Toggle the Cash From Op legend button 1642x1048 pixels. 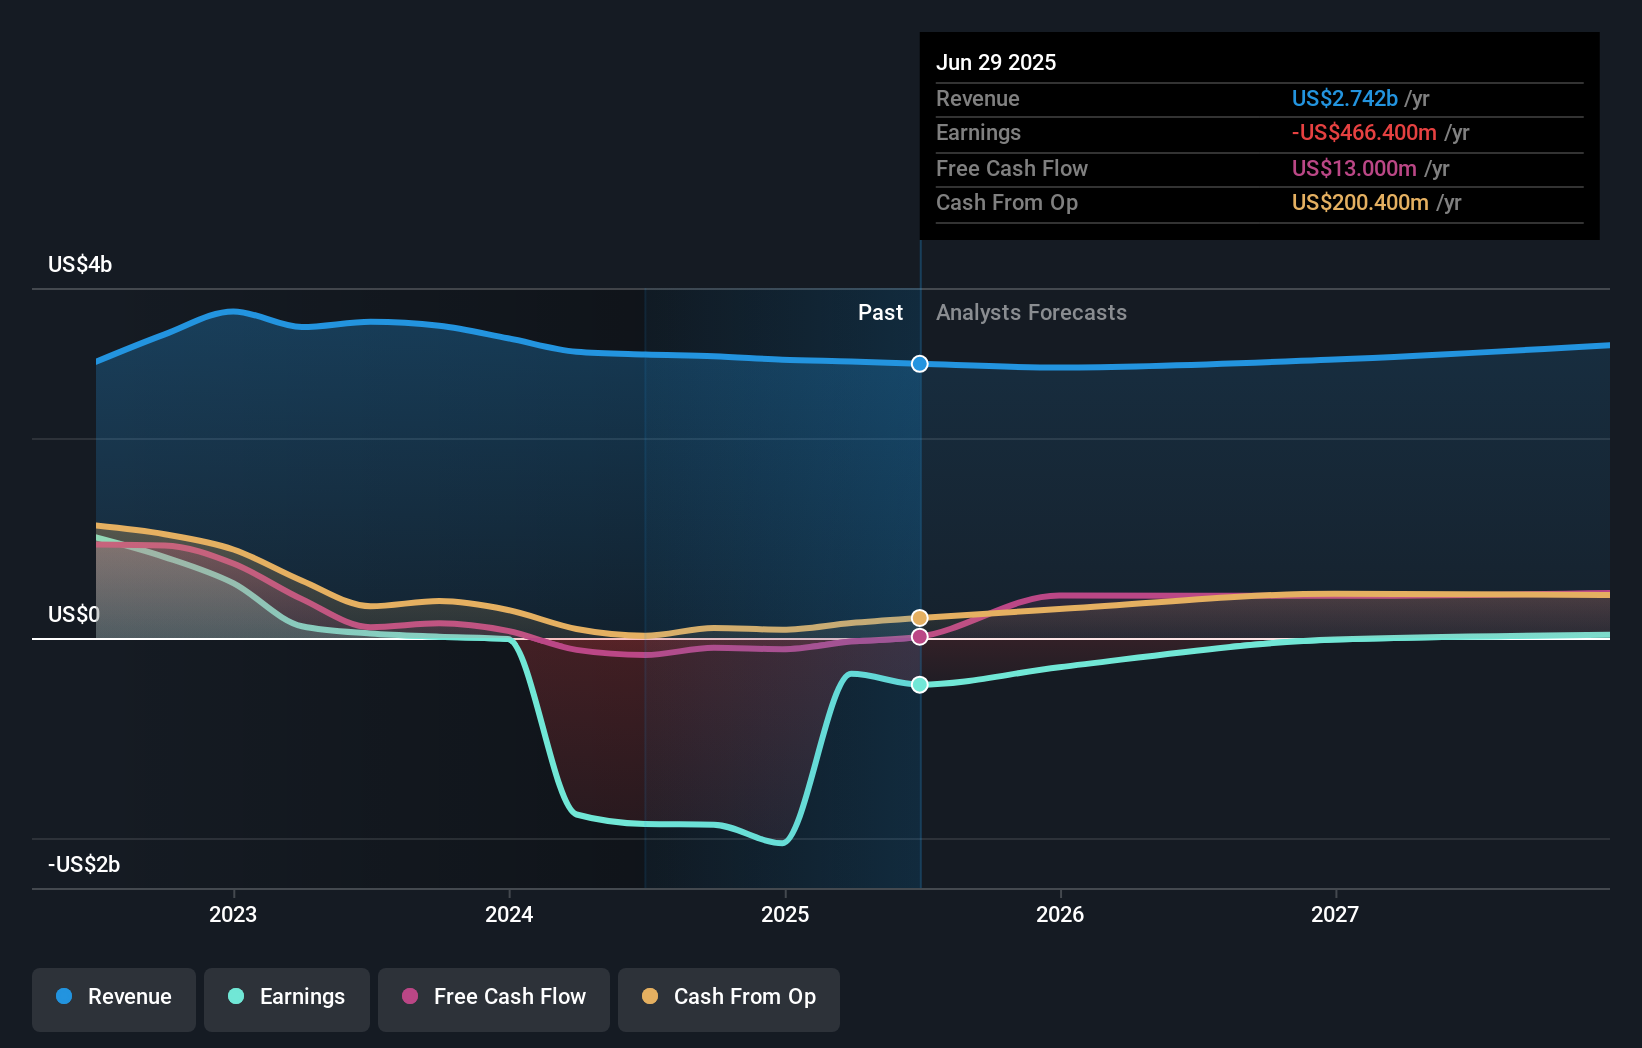pyautogui.click(x=729, y=999)
